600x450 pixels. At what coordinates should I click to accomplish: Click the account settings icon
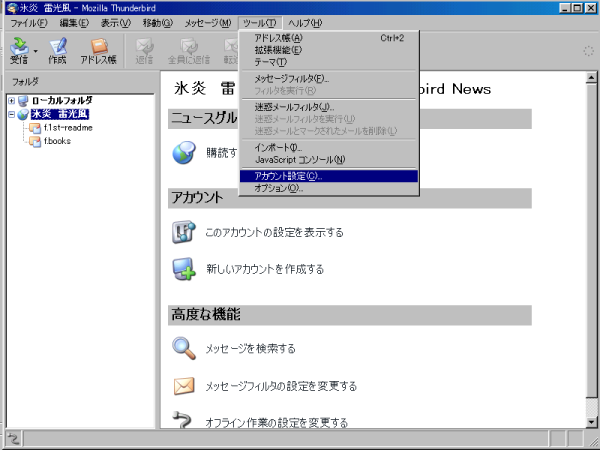(x=184, y=232)
